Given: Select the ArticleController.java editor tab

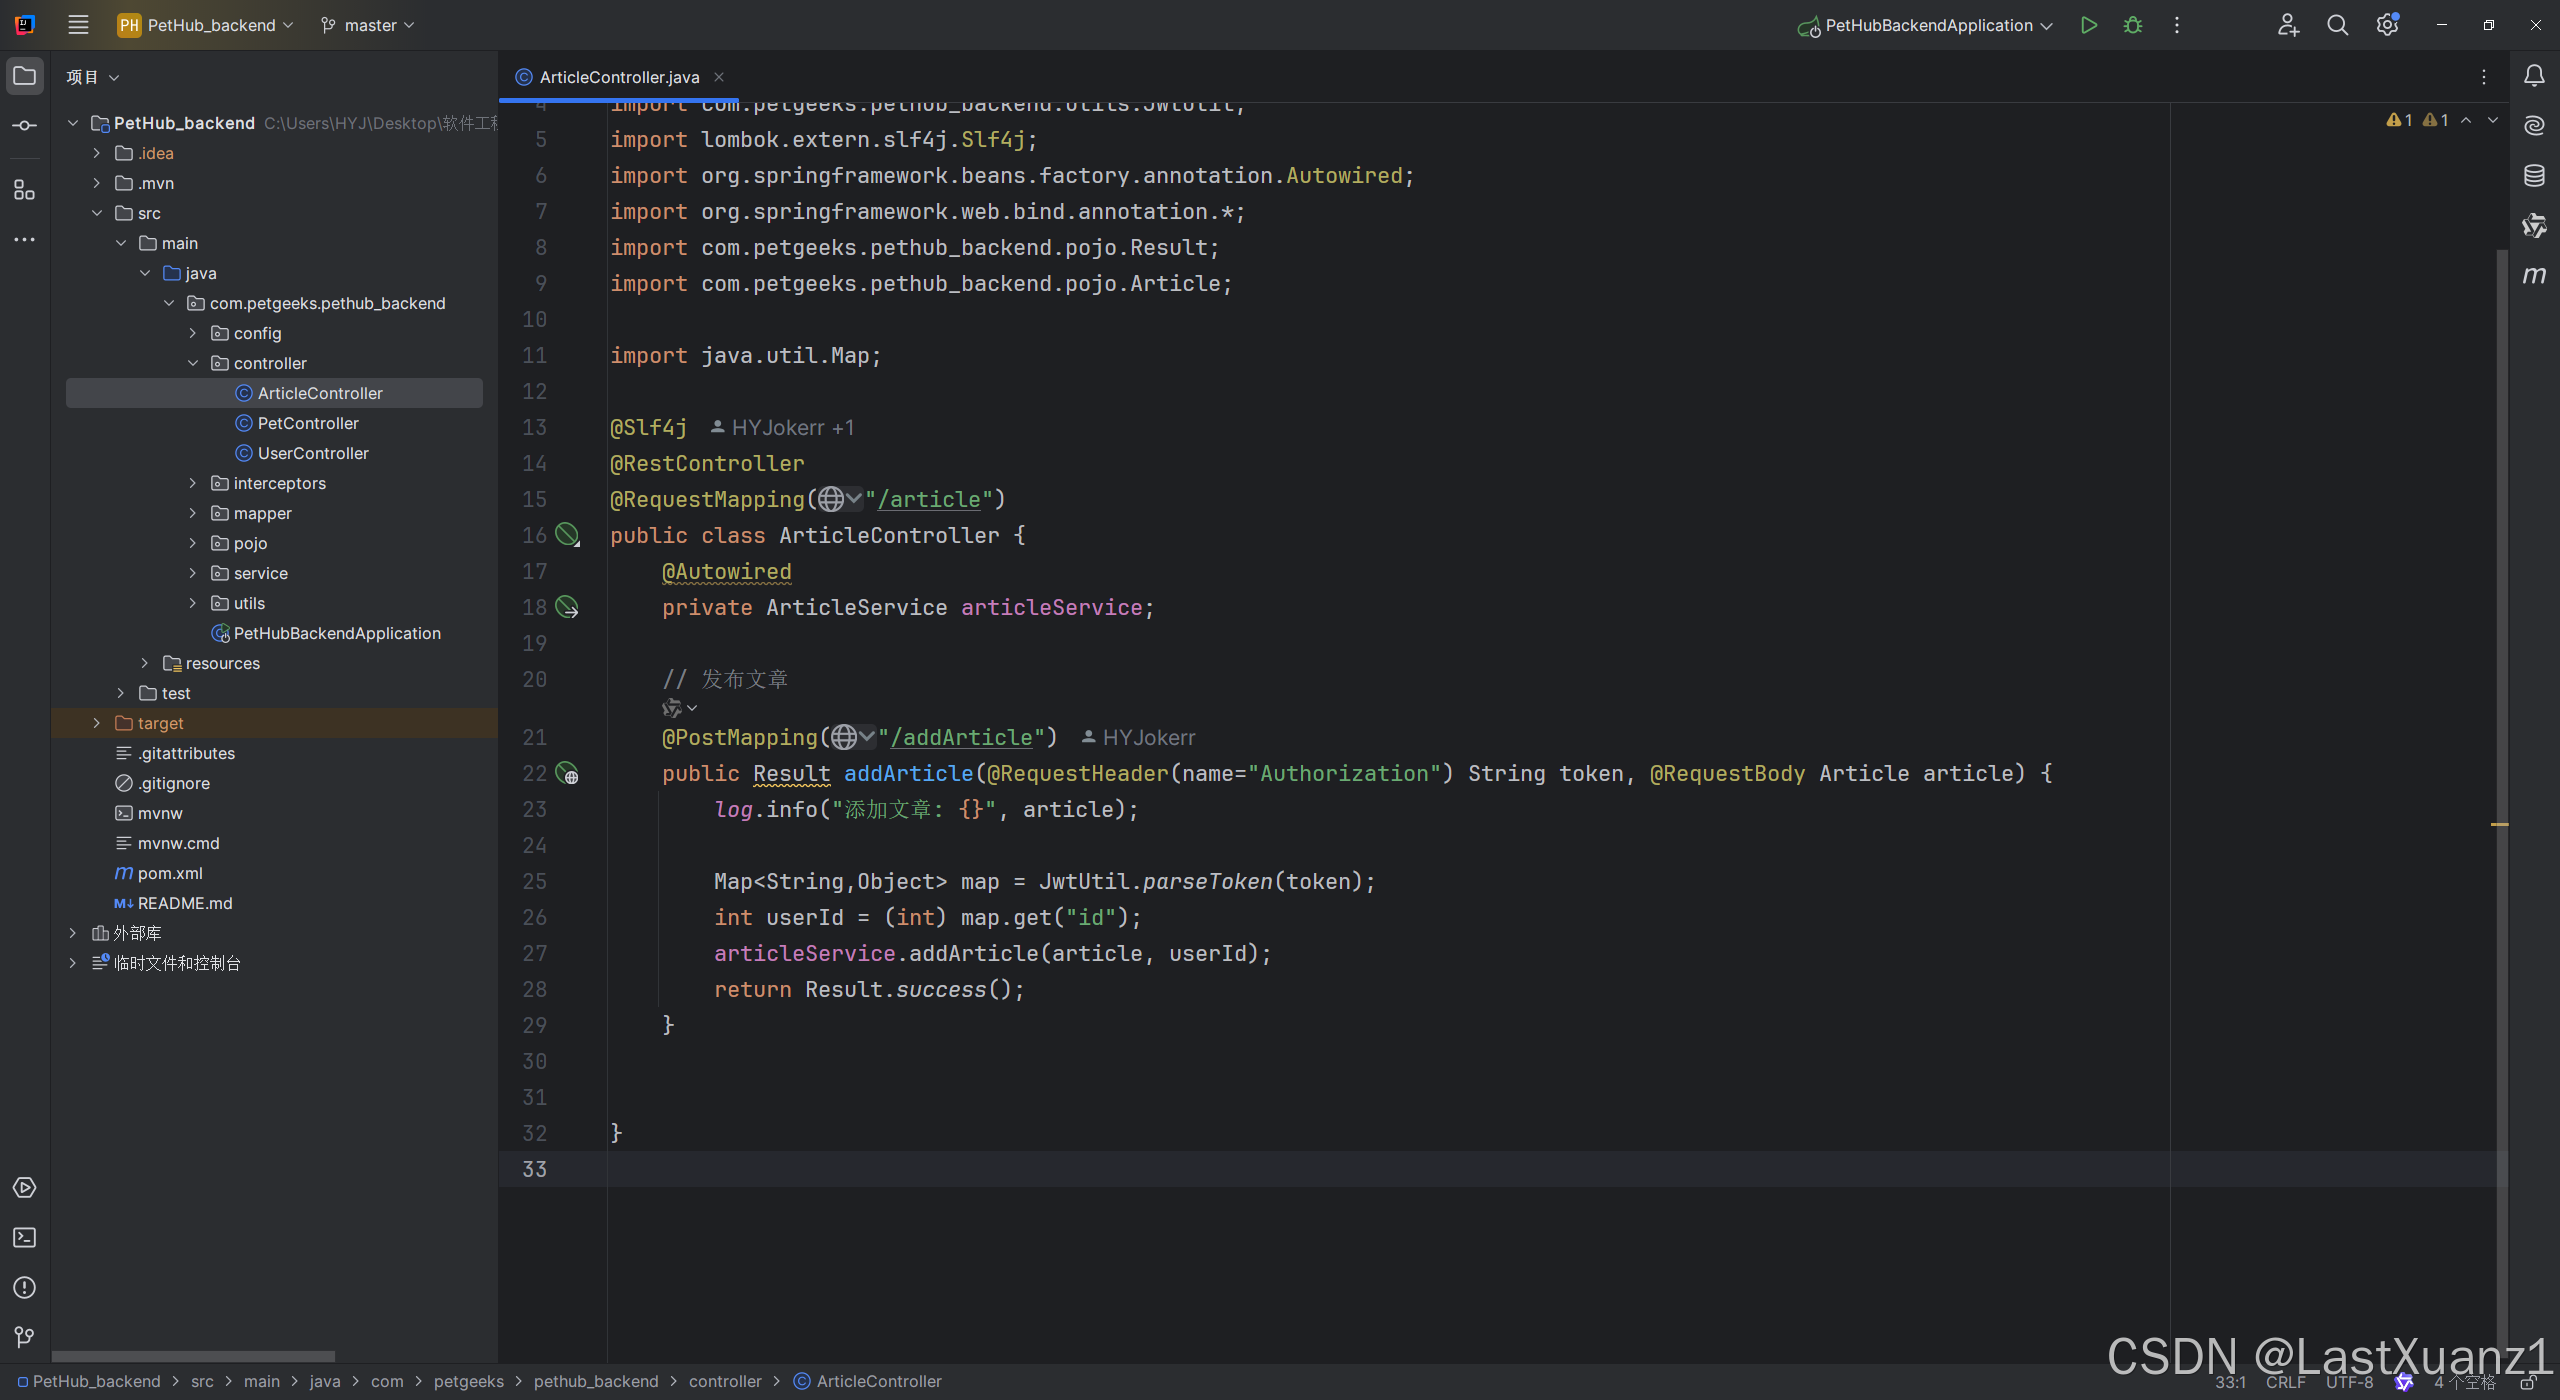Looking at the screenshot, I should 618,77.
